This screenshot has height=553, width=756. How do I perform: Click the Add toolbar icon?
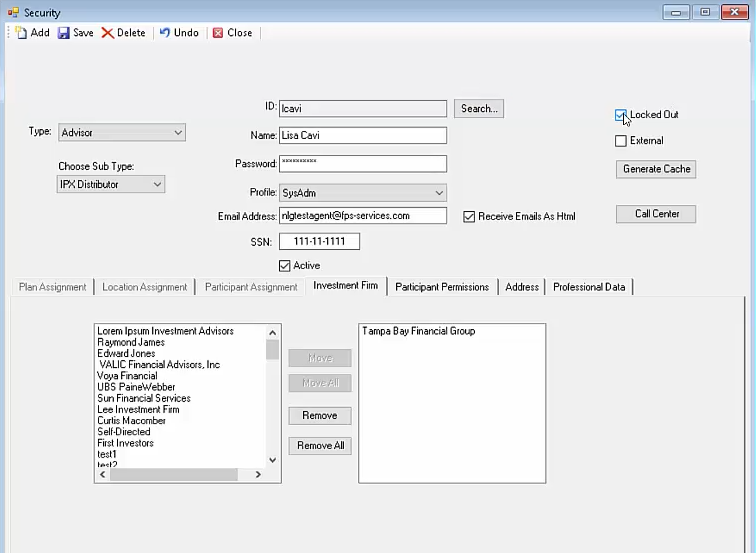pyautogui.click(x=21, y=33)
